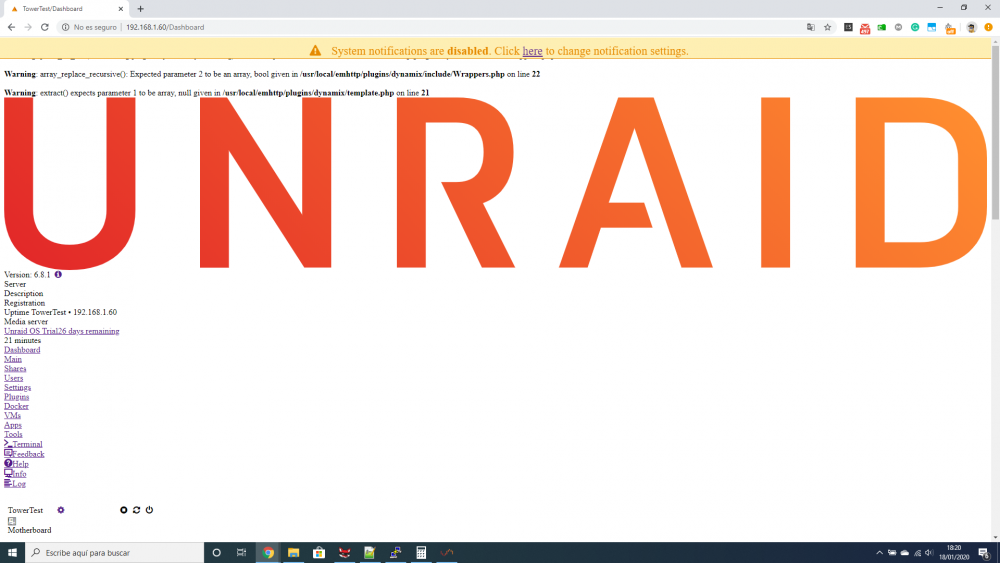
Task: Open the Dashboard link
Action: point(22,349)
